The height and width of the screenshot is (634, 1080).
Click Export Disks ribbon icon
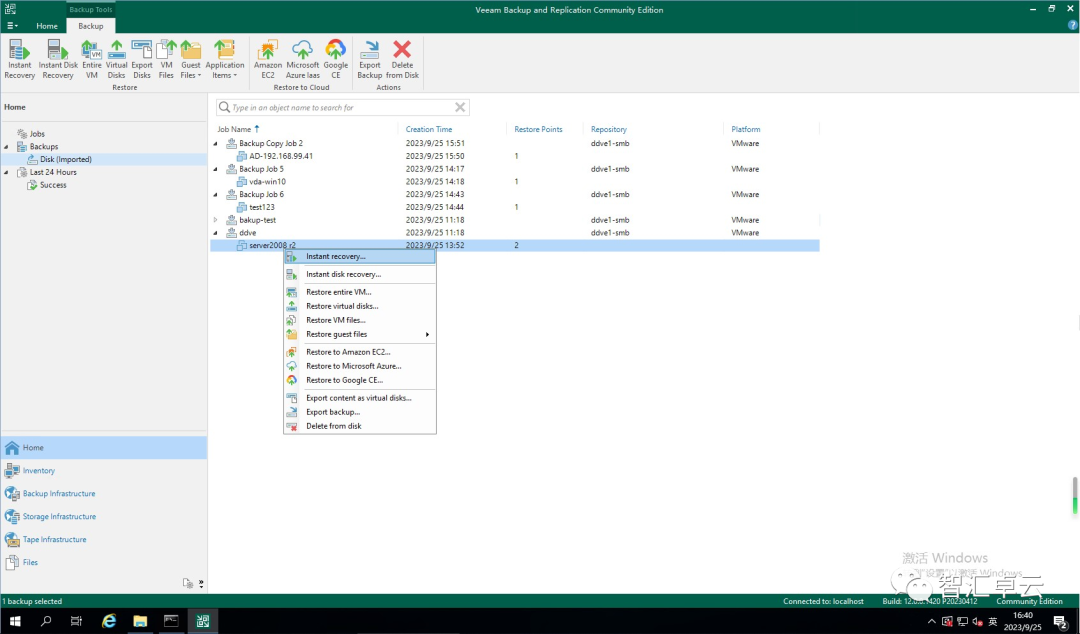click(142, 59)
